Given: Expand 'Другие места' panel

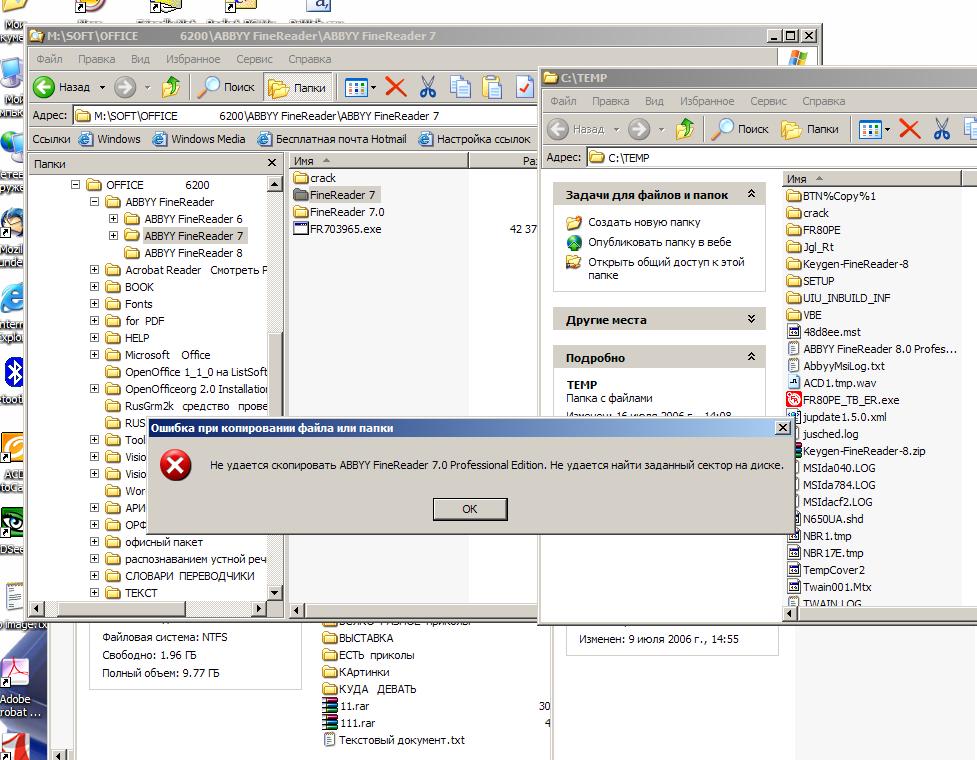Looking at the screenshot, I should [751, 320].
